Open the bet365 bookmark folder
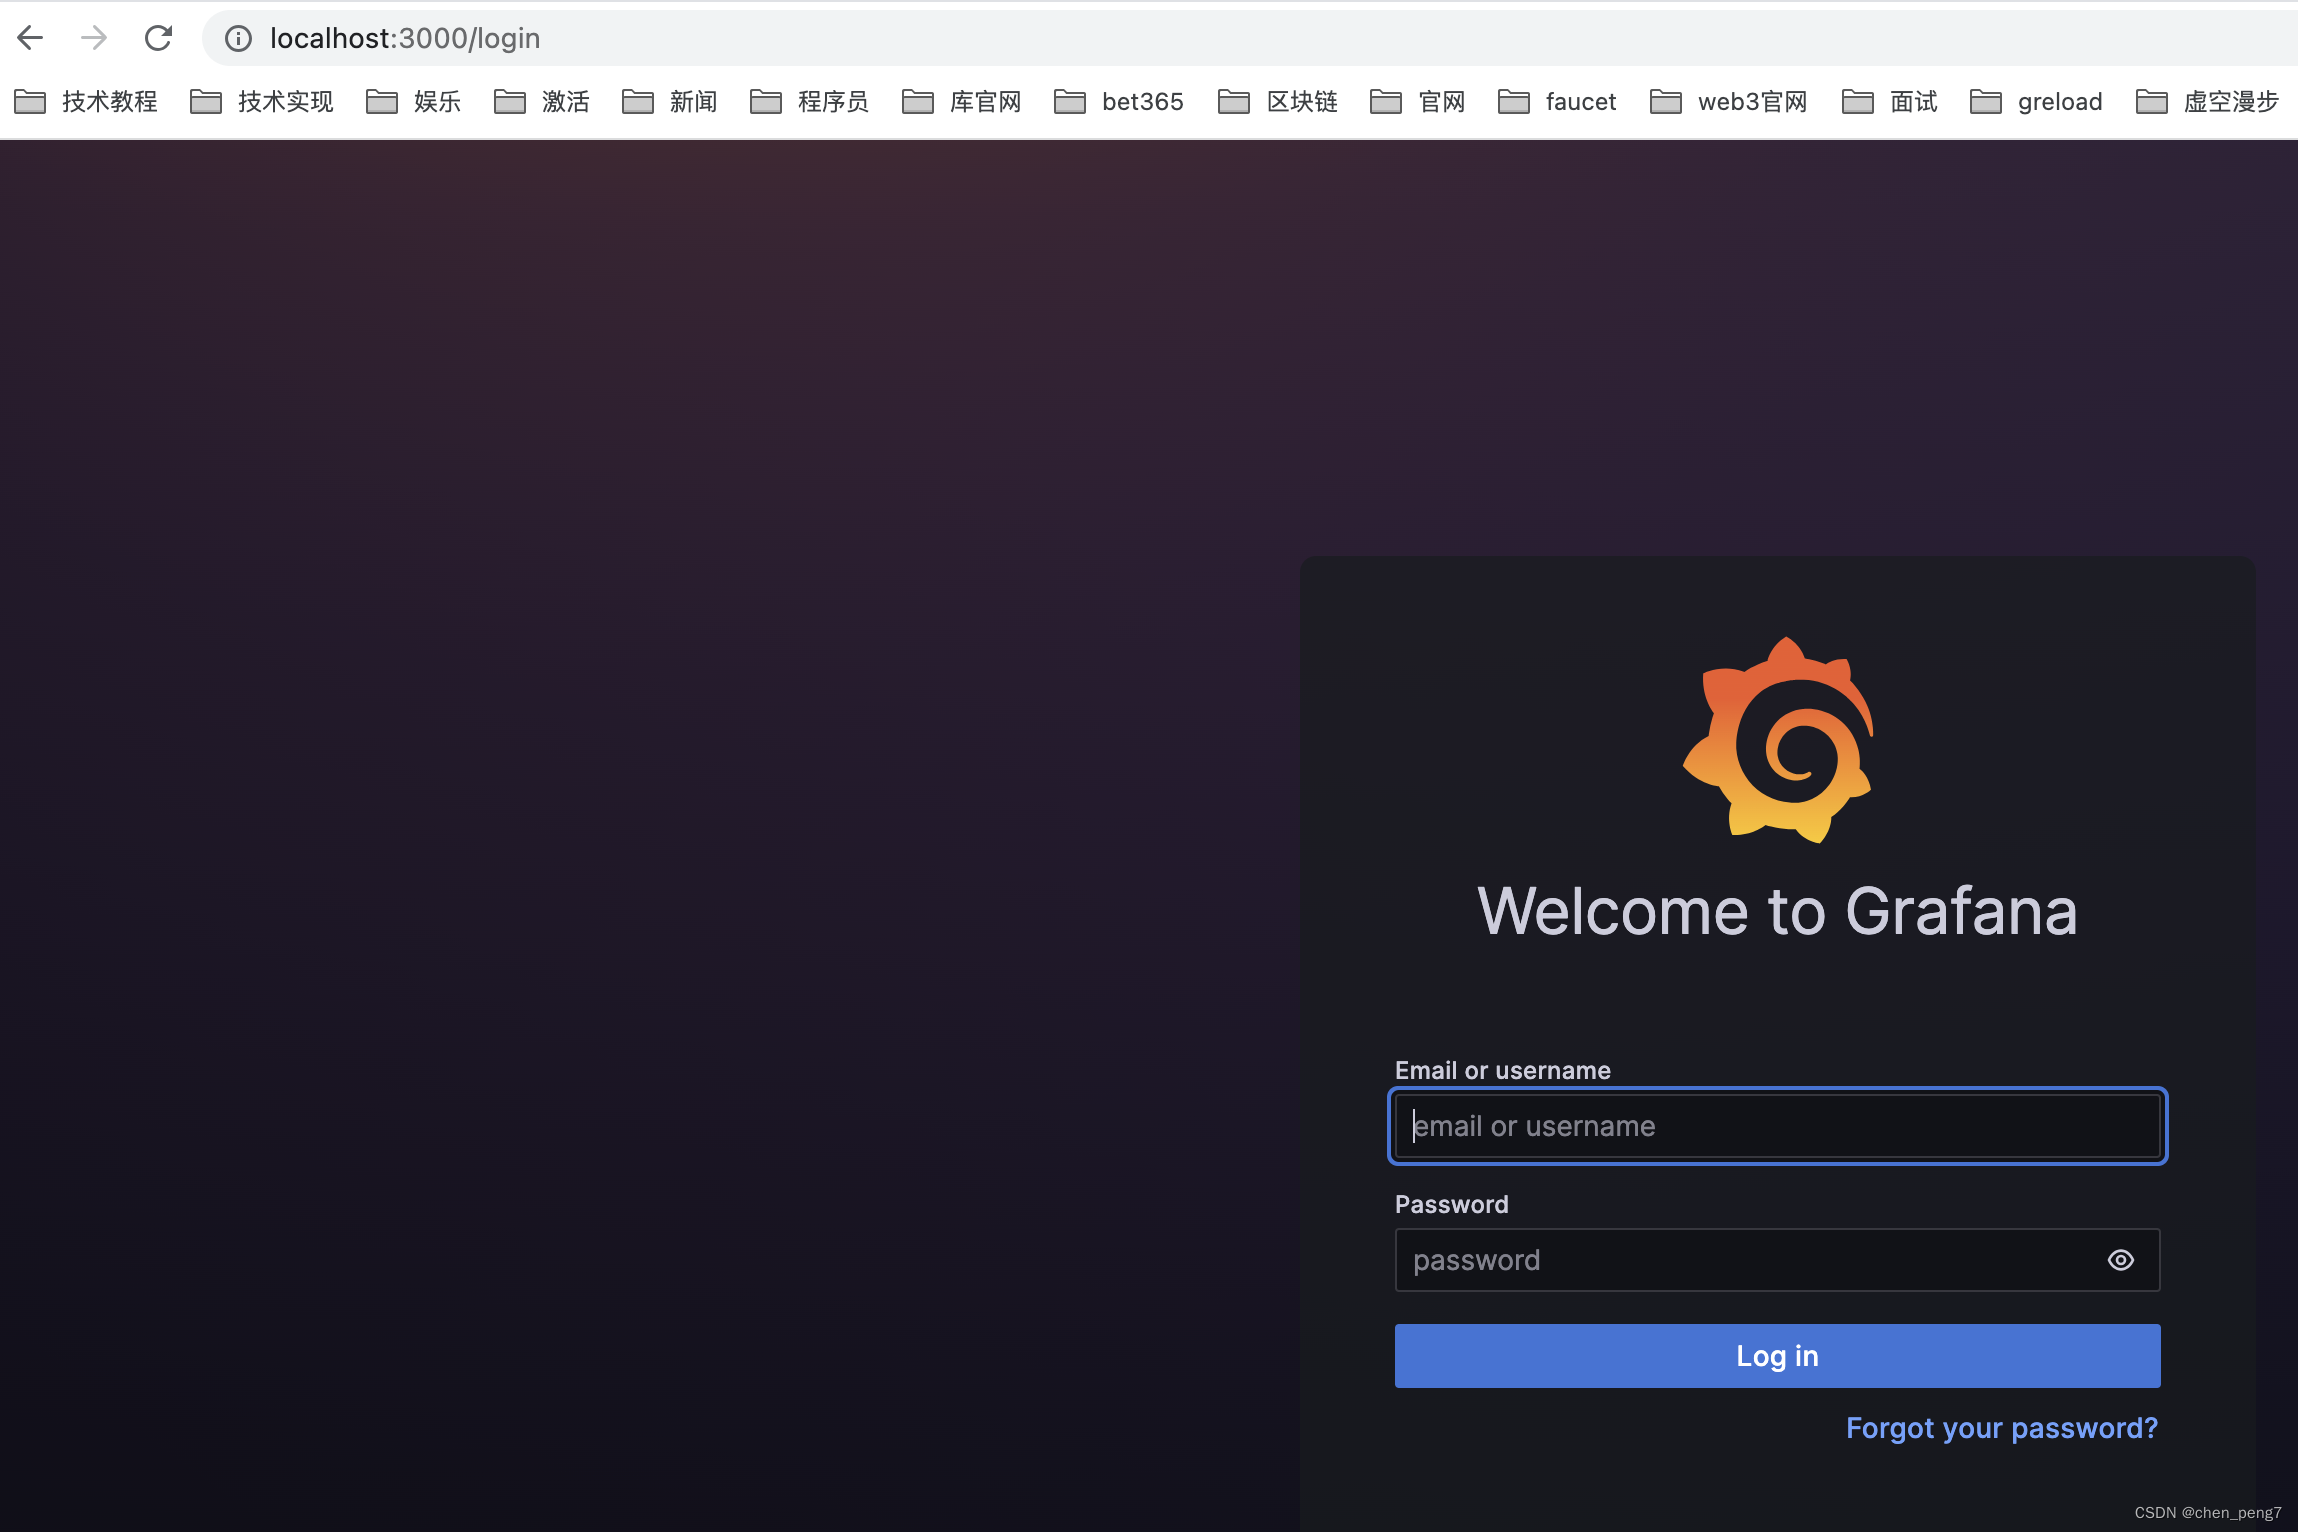 [1119, 102]
